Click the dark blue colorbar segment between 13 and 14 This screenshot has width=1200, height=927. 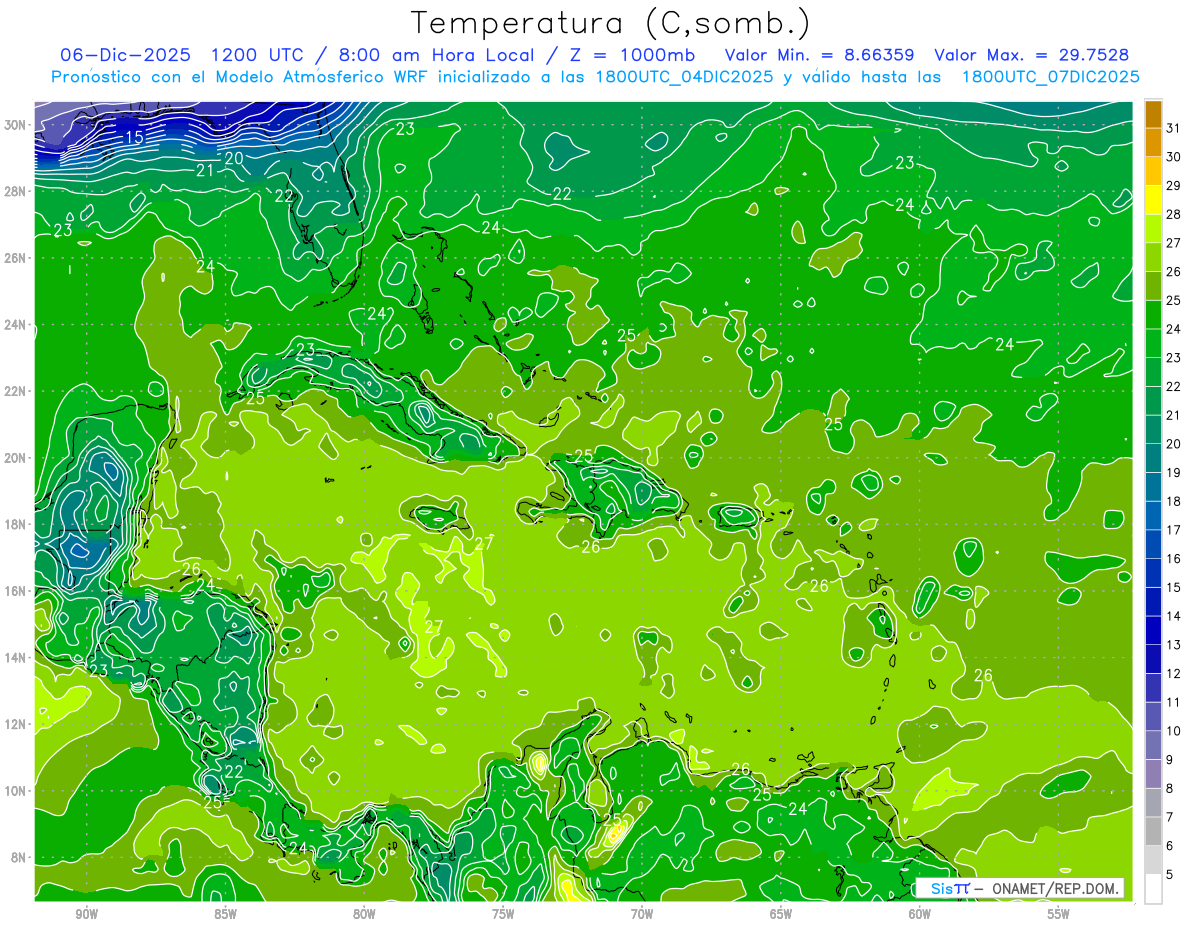click(1153, 630)
